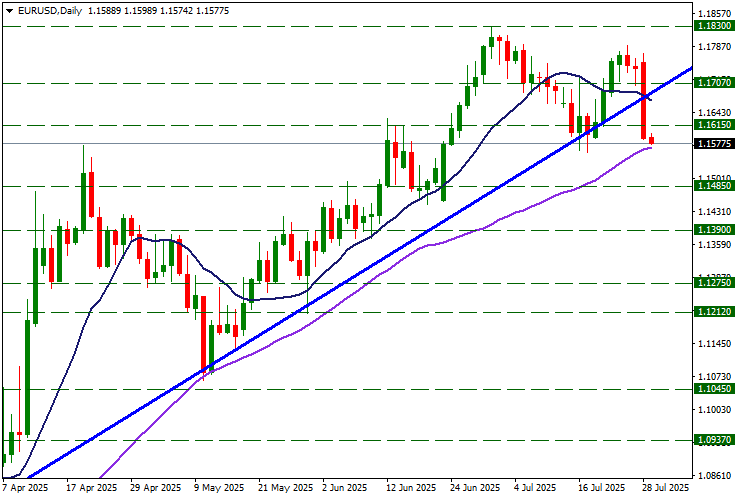Click the 12 Jun 2025 date label
This screenshot has width=738, height=499.
click(x=412, y=488)
